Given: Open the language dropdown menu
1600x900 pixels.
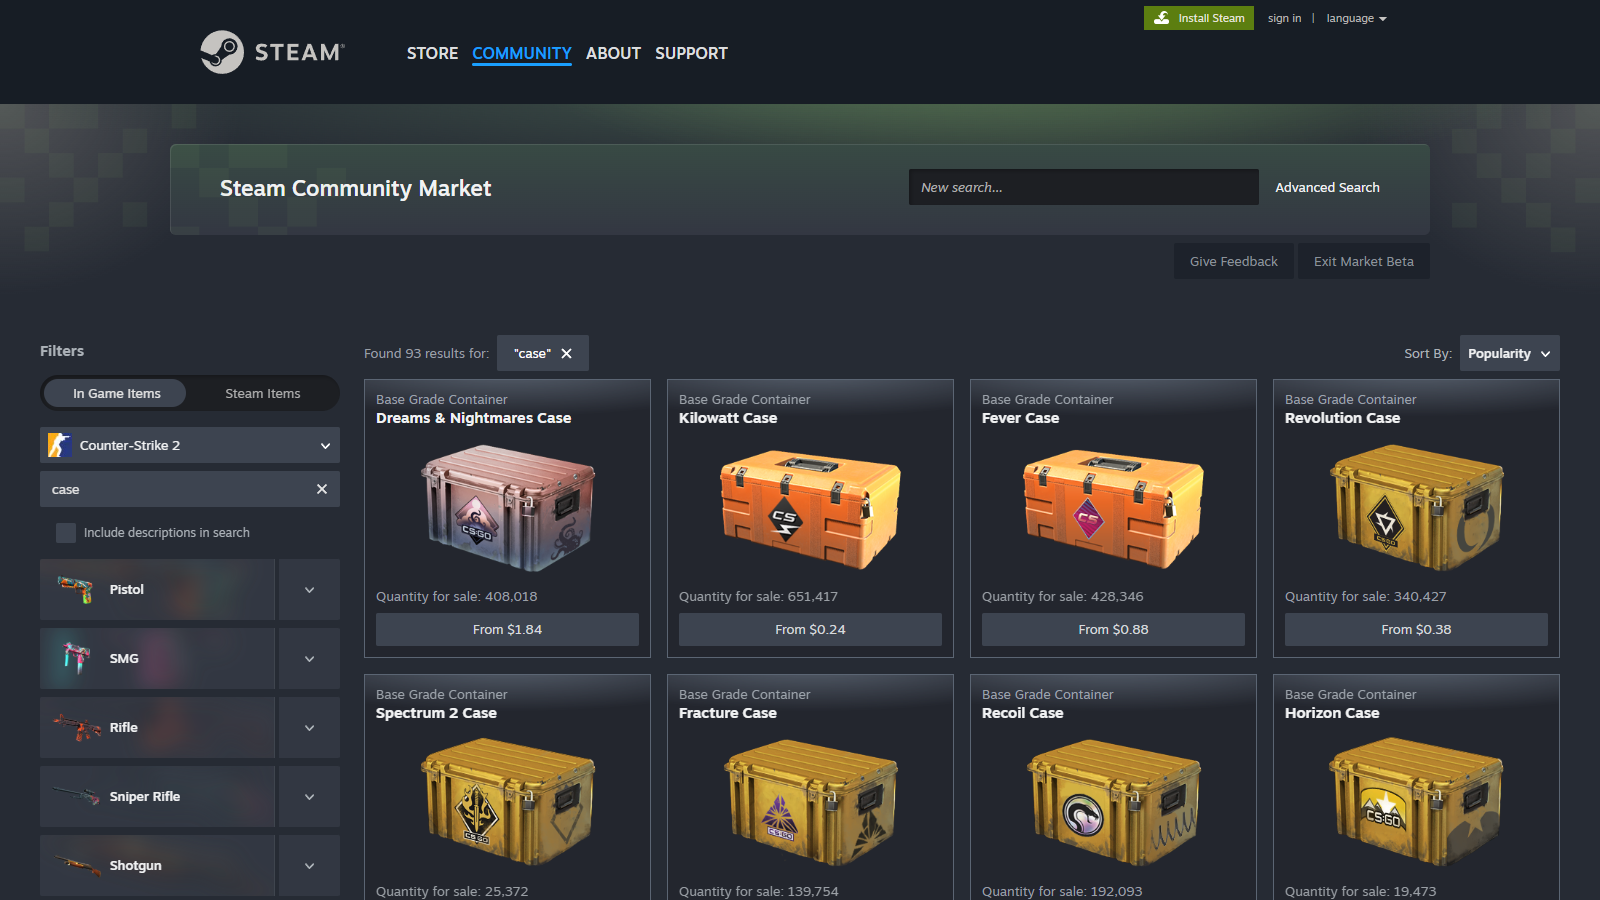Looking at the screenshot, I should tap(1356, 18).
